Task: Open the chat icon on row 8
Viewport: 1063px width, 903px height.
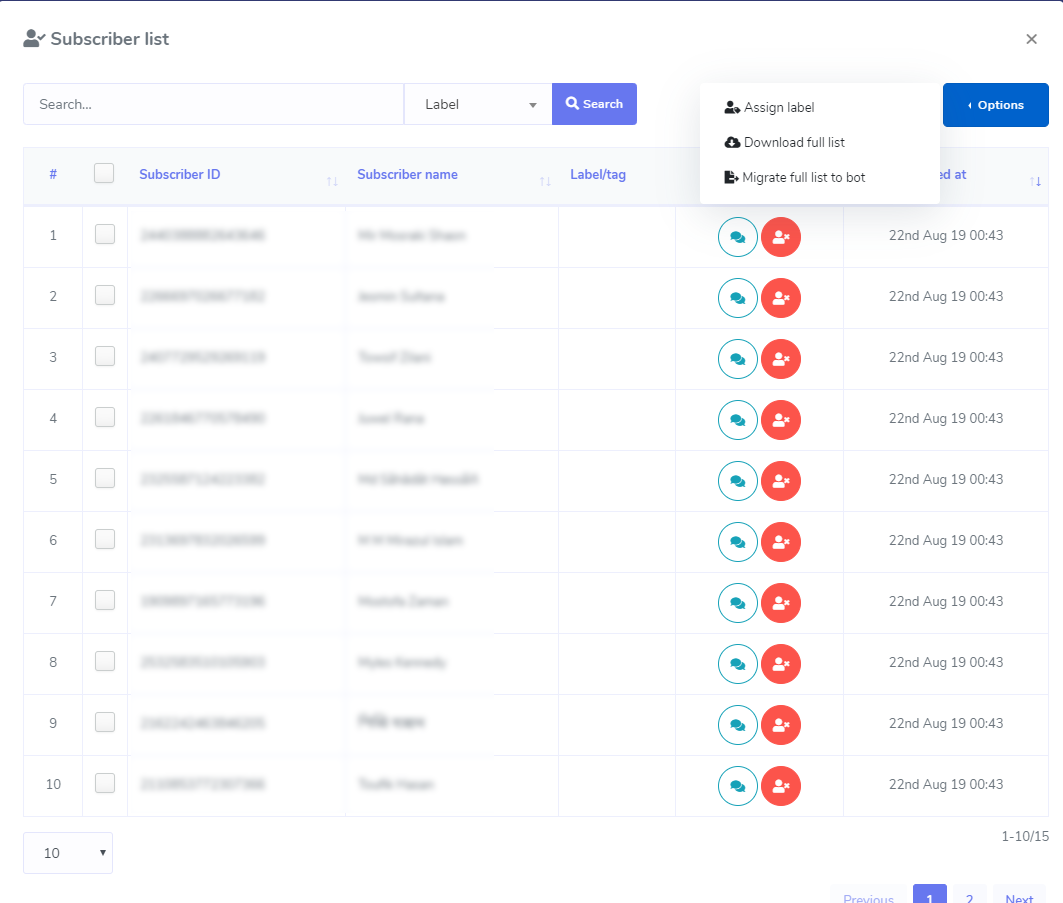Action: [738, 664]
